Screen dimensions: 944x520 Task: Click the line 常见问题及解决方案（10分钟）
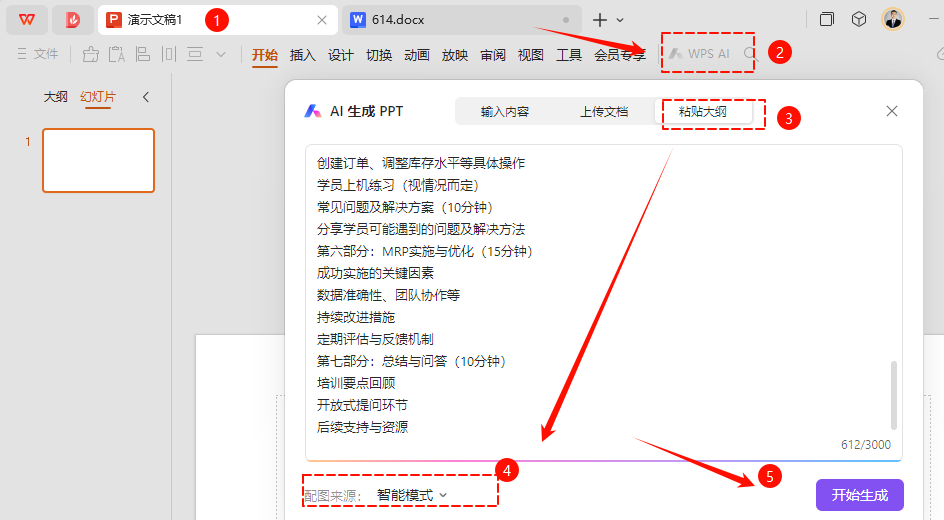[405, 208]
